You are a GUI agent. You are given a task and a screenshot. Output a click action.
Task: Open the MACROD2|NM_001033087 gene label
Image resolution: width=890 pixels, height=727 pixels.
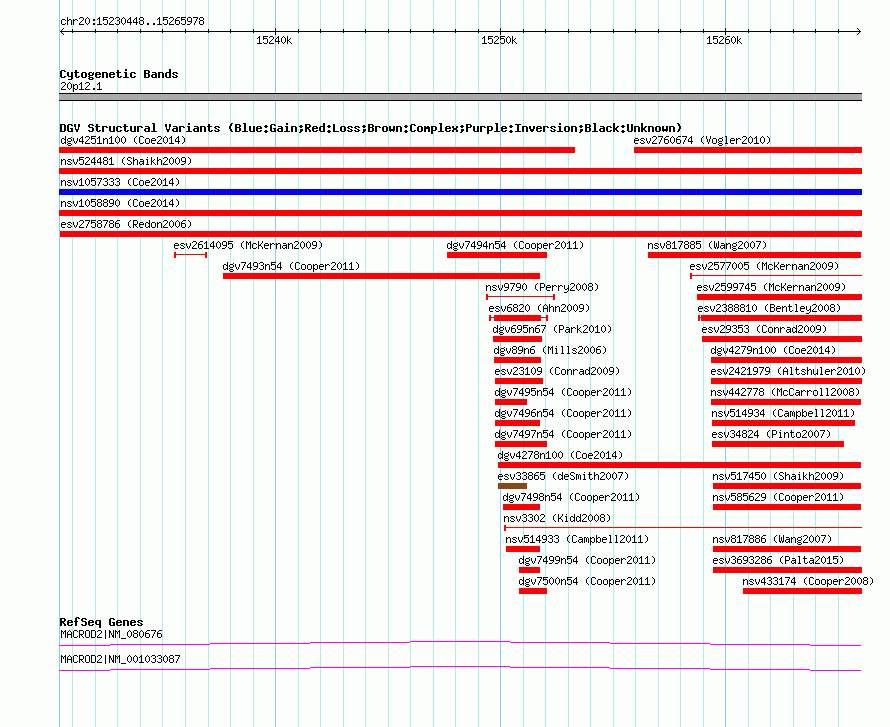[x=120, y=659]
